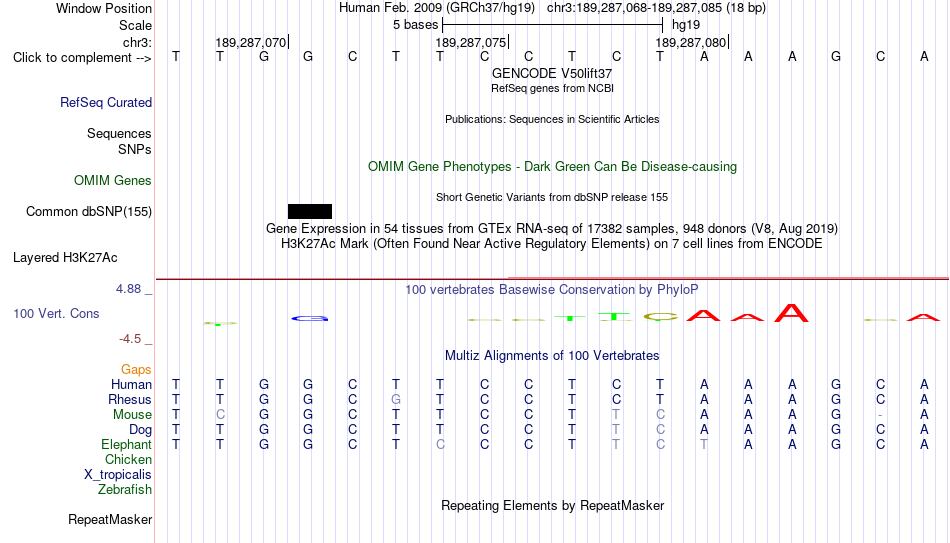Click the gray T mismatch in Mouse row
Screen dimensions: 950x543
coord(616,415)
